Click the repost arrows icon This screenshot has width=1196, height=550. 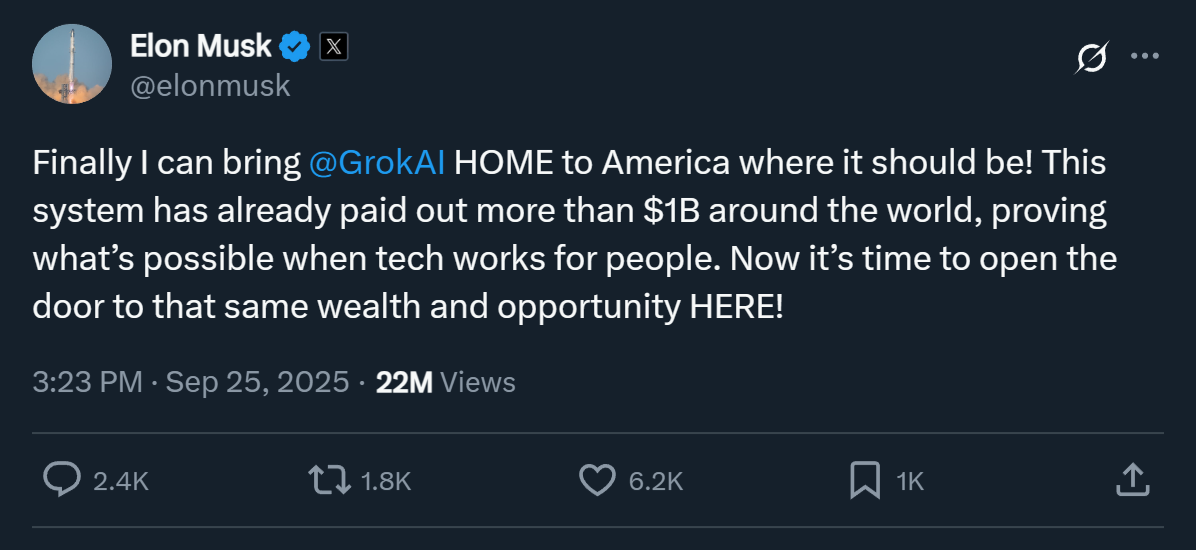(x=329, y=481)
